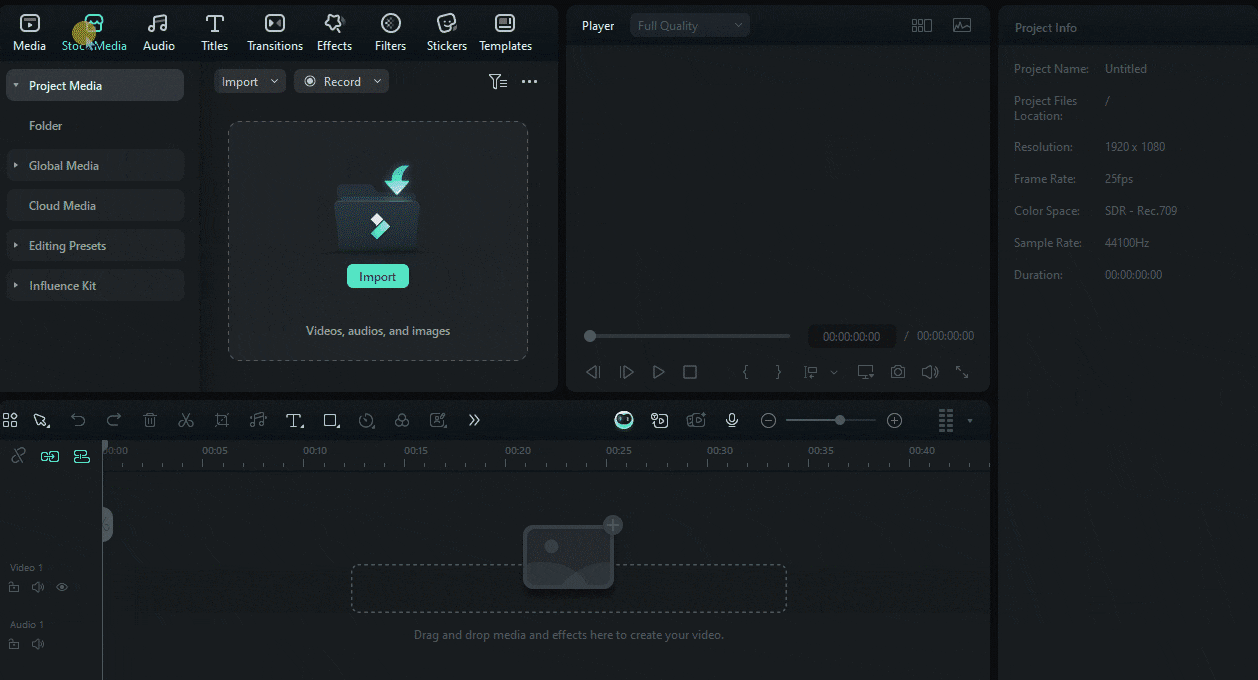Select the rectangle shape tool
The height and width of the screenshot is (680, 1258).
point(331,421)
